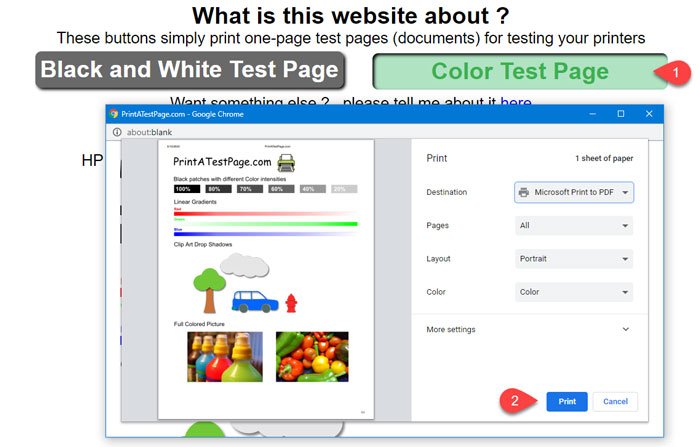Click the green Color Test Page button
Screen dimensions: 700x447
point(519,72)
